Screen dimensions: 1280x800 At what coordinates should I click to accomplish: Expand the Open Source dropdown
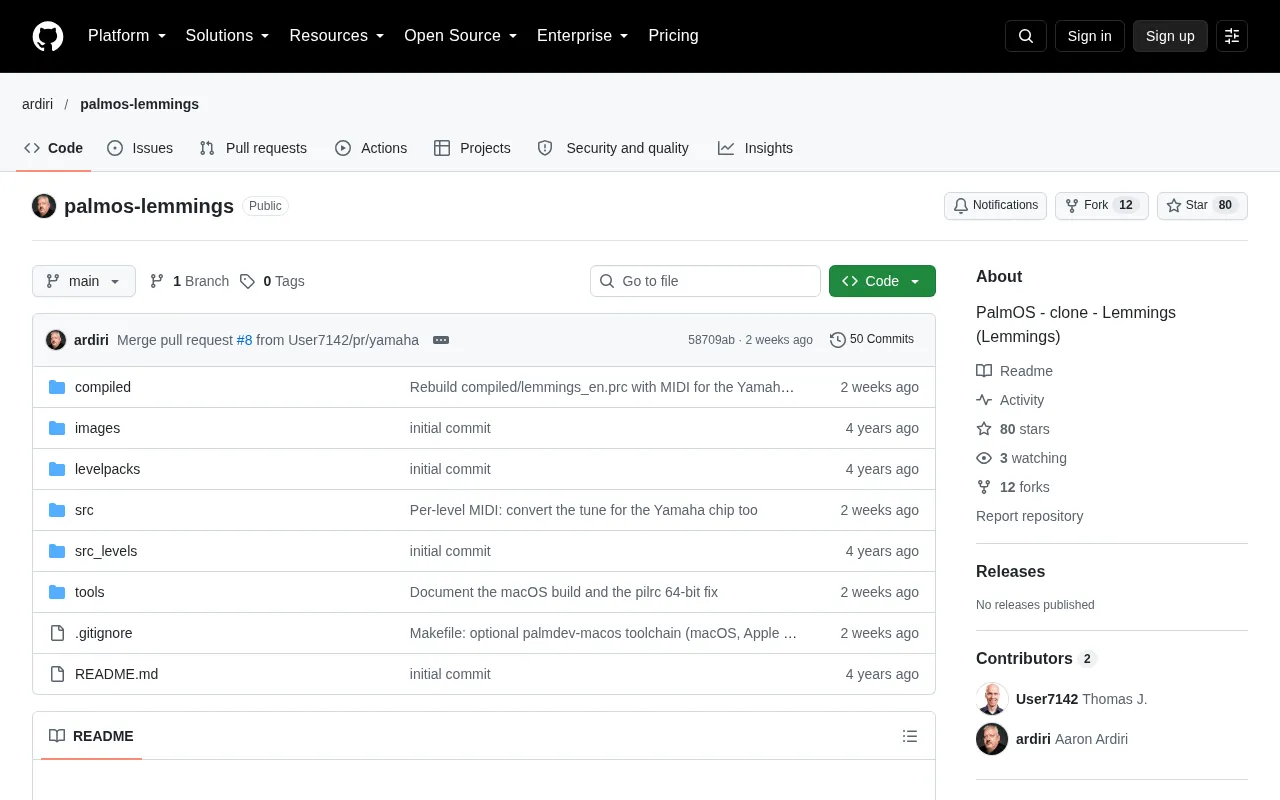click(460, 36)
